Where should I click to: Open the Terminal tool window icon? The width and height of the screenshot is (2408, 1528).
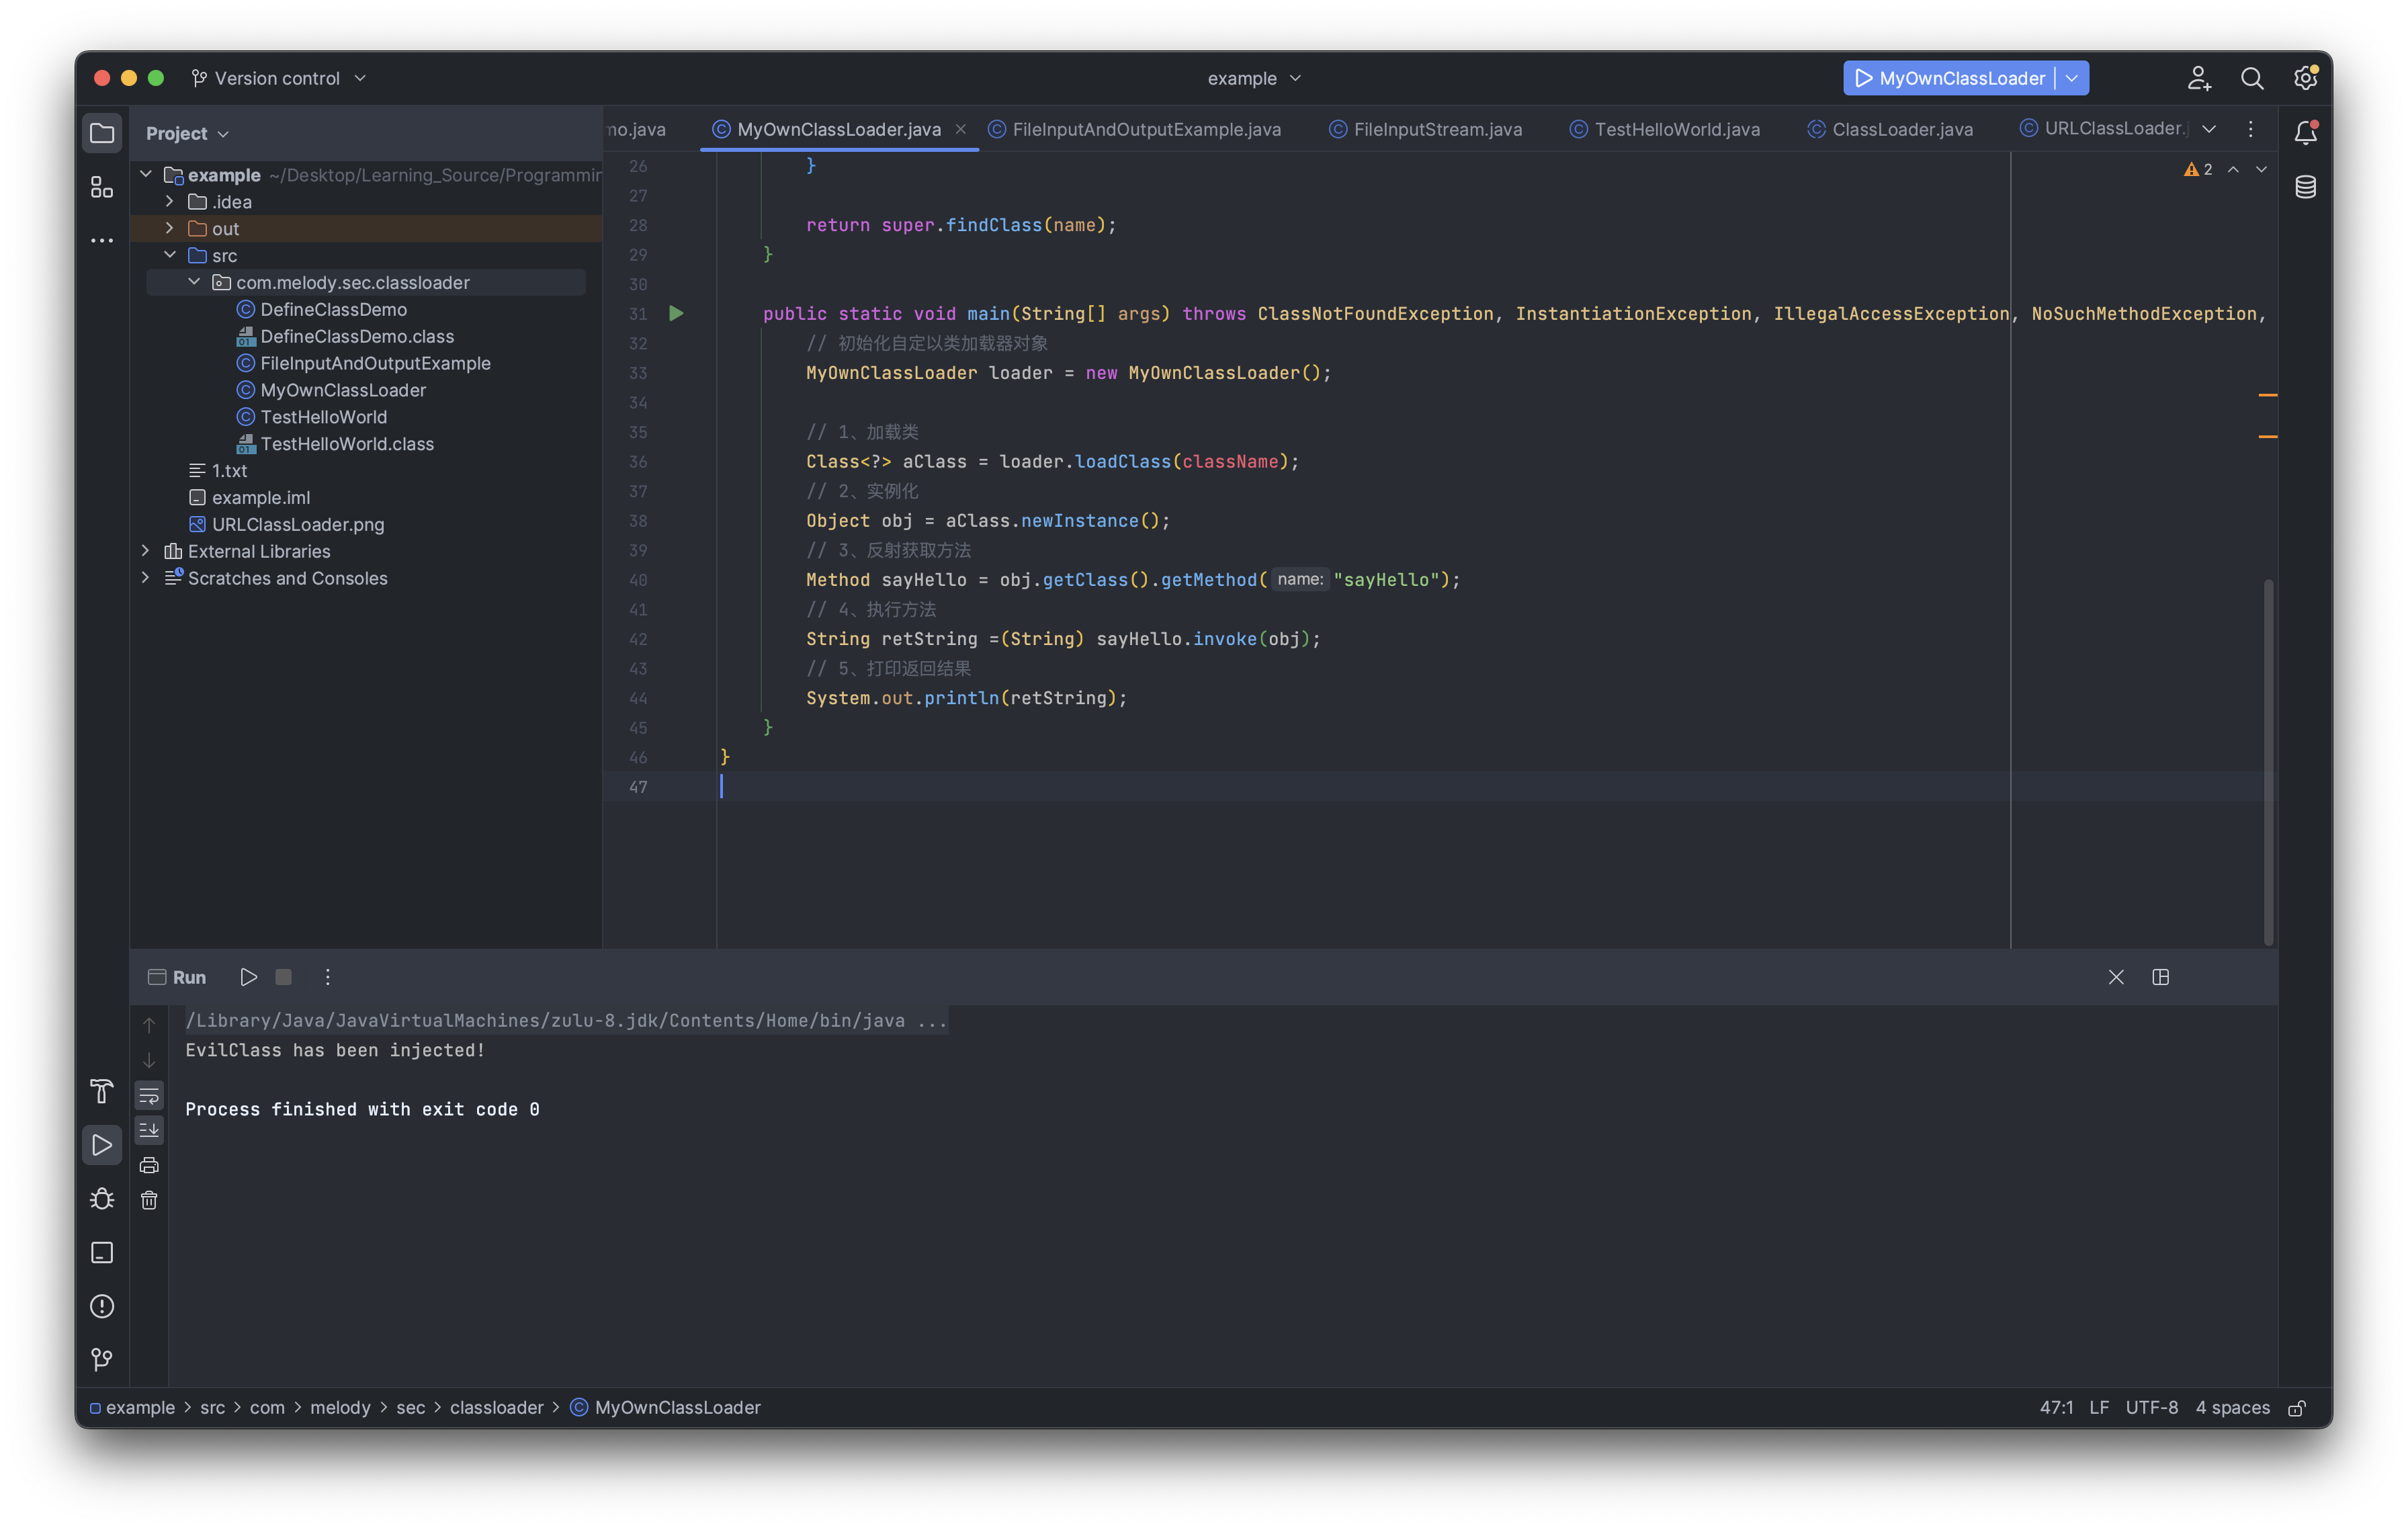[102, 1253]
